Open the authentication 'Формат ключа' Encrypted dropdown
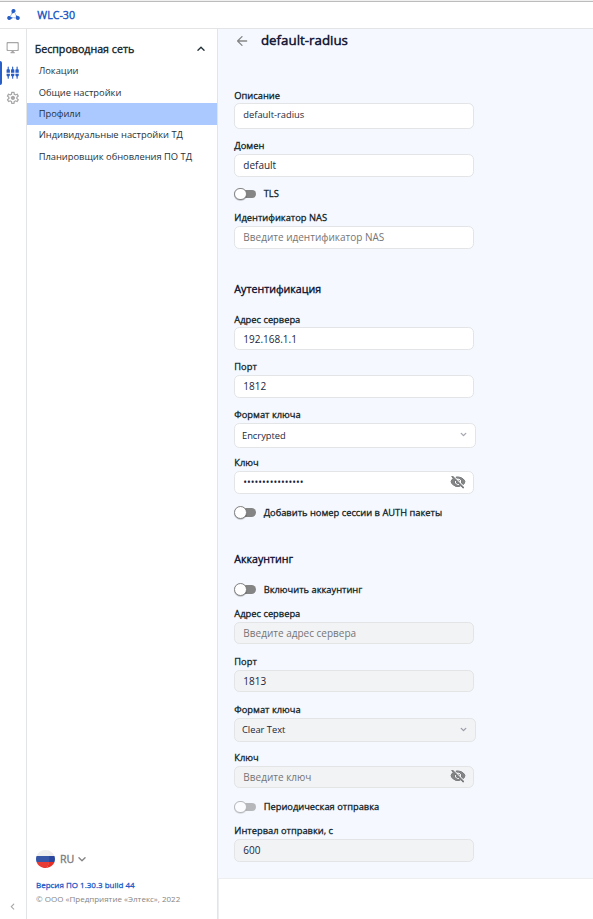Image resolution: width=593 pixels, height=919 pixels. coord(355,435)
